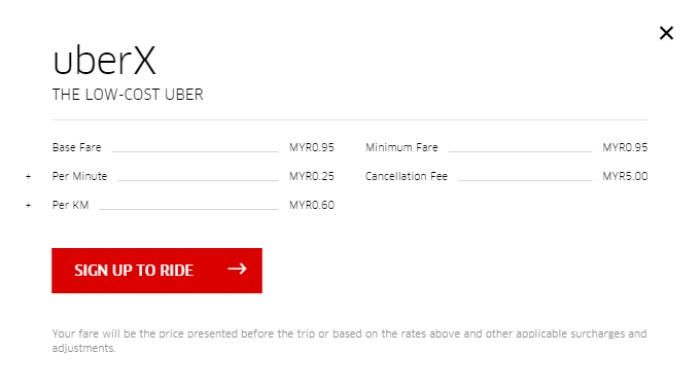Click the horizontal divider under subtitle
Screen dimensions: 700x388
pyautogui.click(x=350, y=120)
